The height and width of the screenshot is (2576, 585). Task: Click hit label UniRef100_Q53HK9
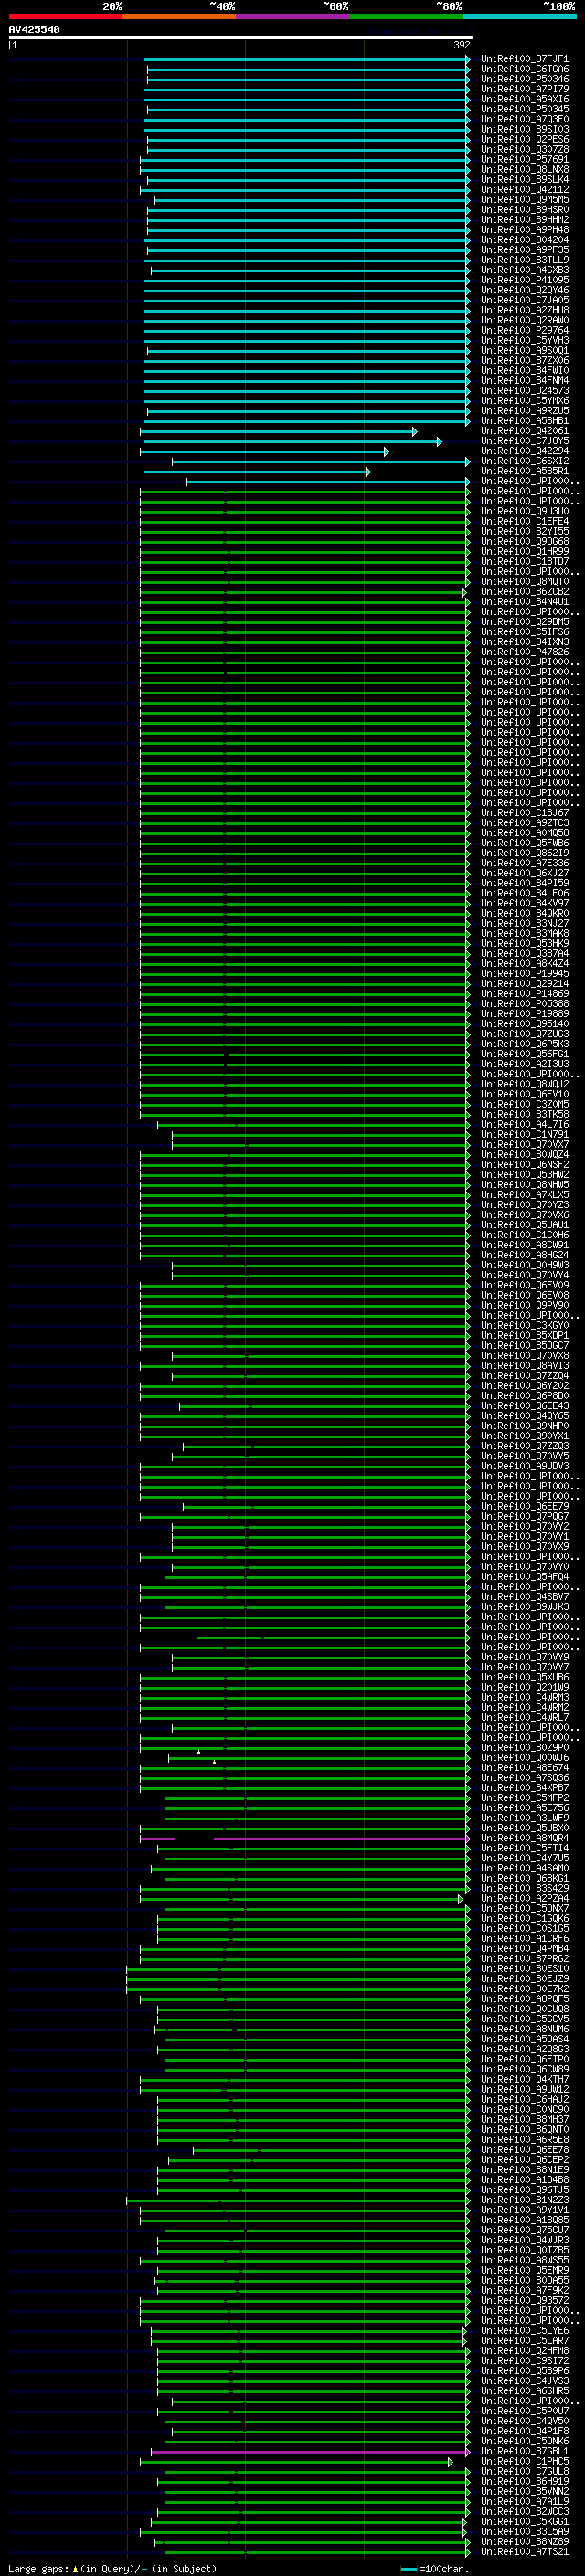tap(524, 943)
